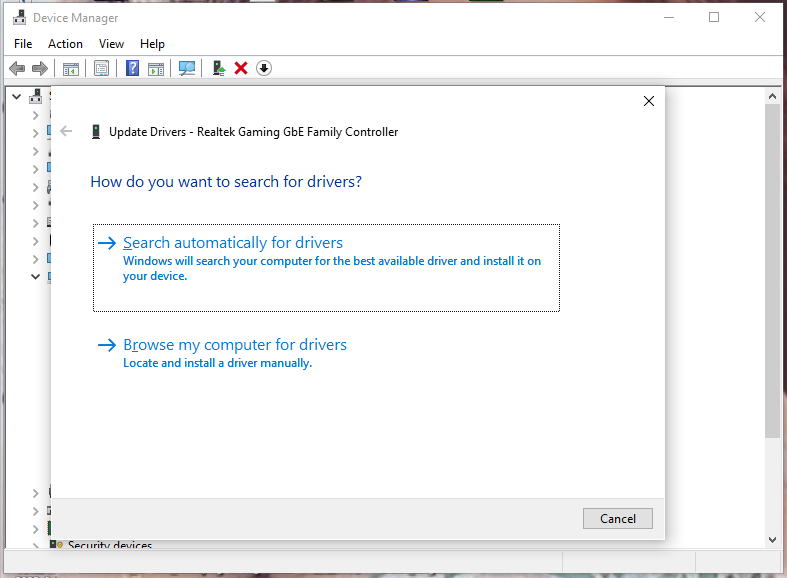Collapse the expanded category chevron in device tree
The width and height of the screenshot is (787, 578).
pyautogui.click(x=35, y=276)
